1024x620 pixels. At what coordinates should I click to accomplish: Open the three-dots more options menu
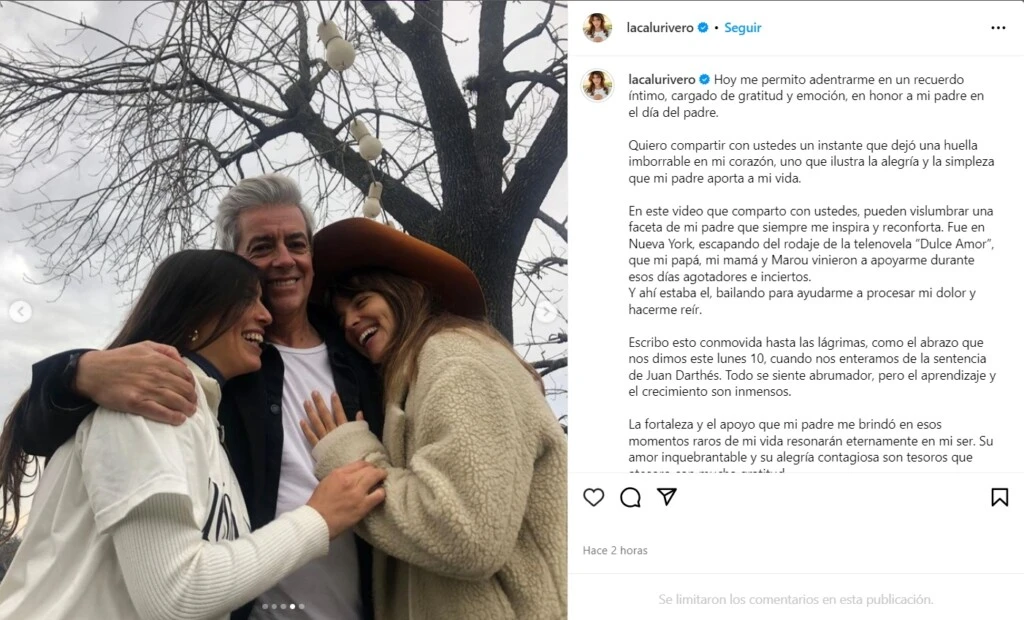(998, 27)
